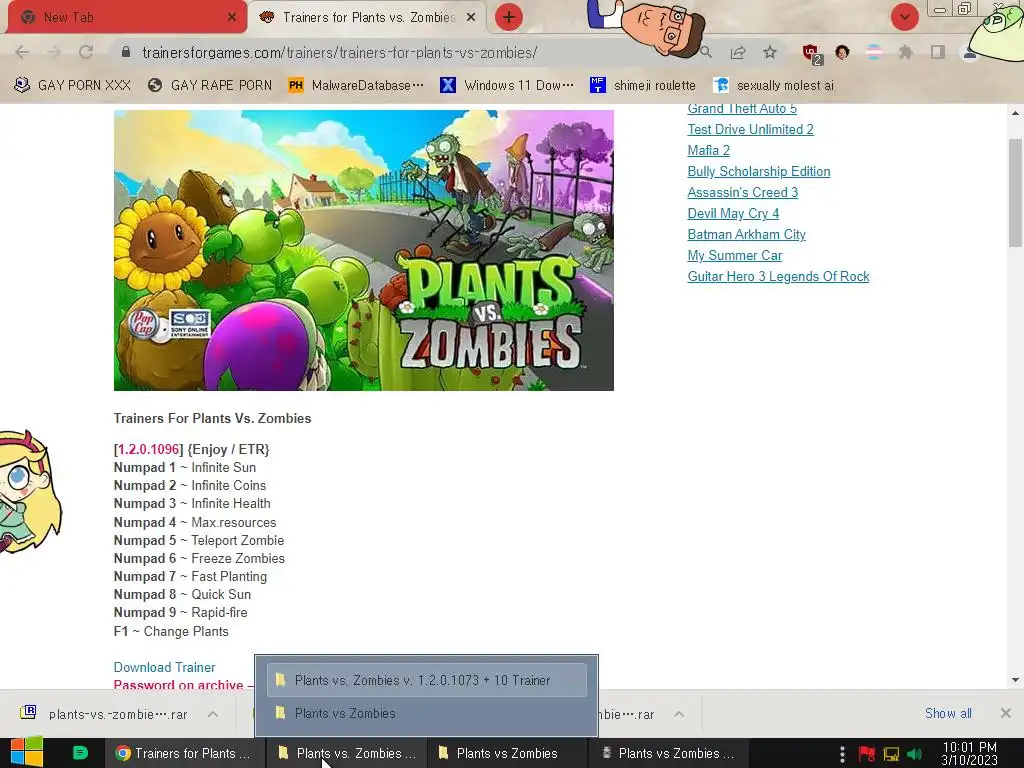The image size is (1024, 768).
Task: Click the share page icon in address bar
Action: coord(738,52)
